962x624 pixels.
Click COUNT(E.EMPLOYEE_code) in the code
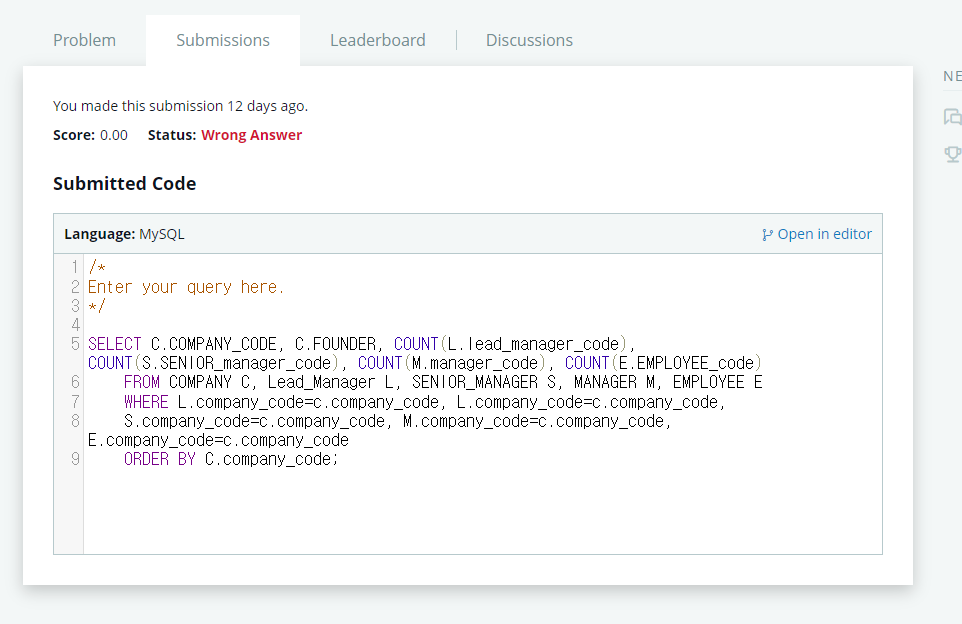(663, 363)
